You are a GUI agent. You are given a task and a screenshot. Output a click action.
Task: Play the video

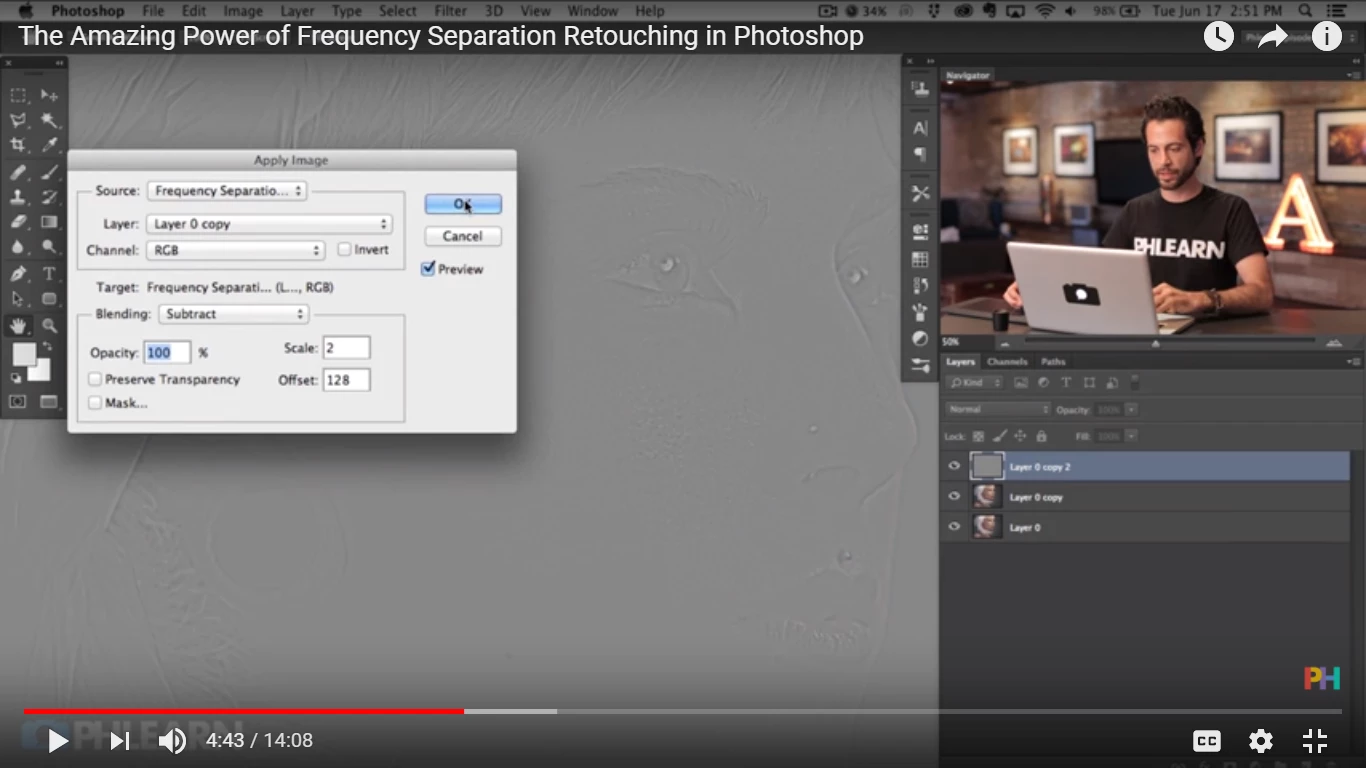58,741
